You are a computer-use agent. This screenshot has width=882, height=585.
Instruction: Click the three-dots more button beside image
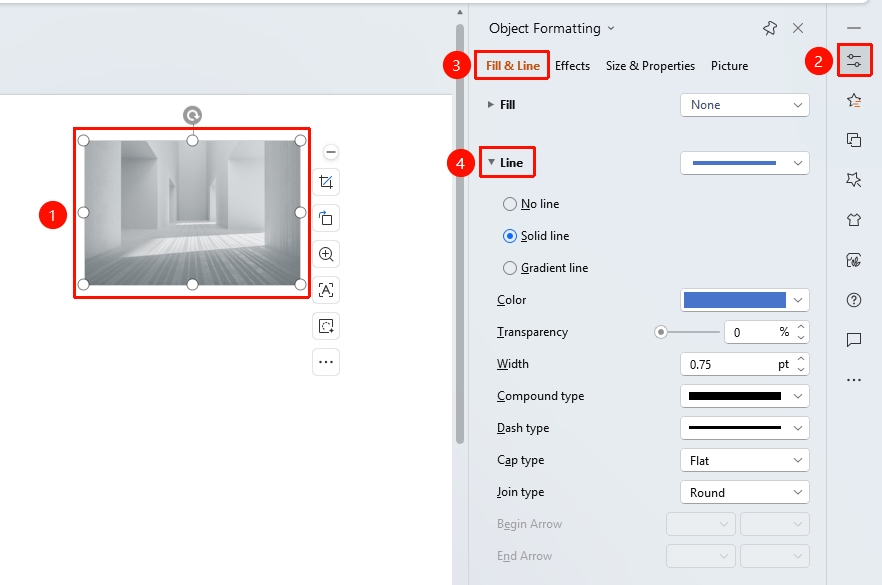click(326, 362)
